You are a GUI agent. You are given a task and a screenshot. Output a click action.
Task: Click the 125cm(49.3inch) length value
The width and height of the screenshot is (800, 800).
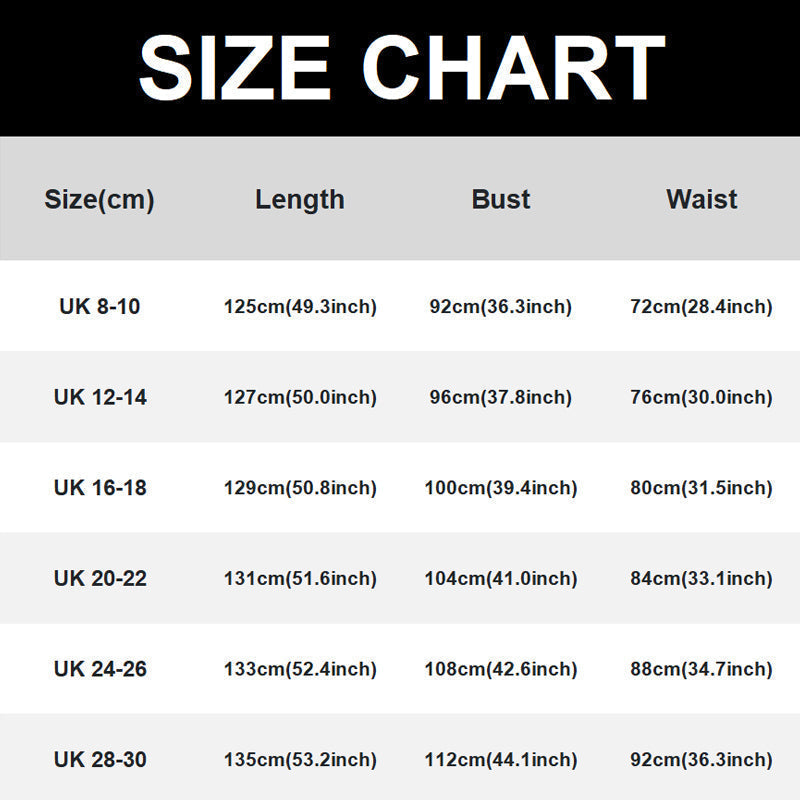pyautogui.click(x=300, y=307)
